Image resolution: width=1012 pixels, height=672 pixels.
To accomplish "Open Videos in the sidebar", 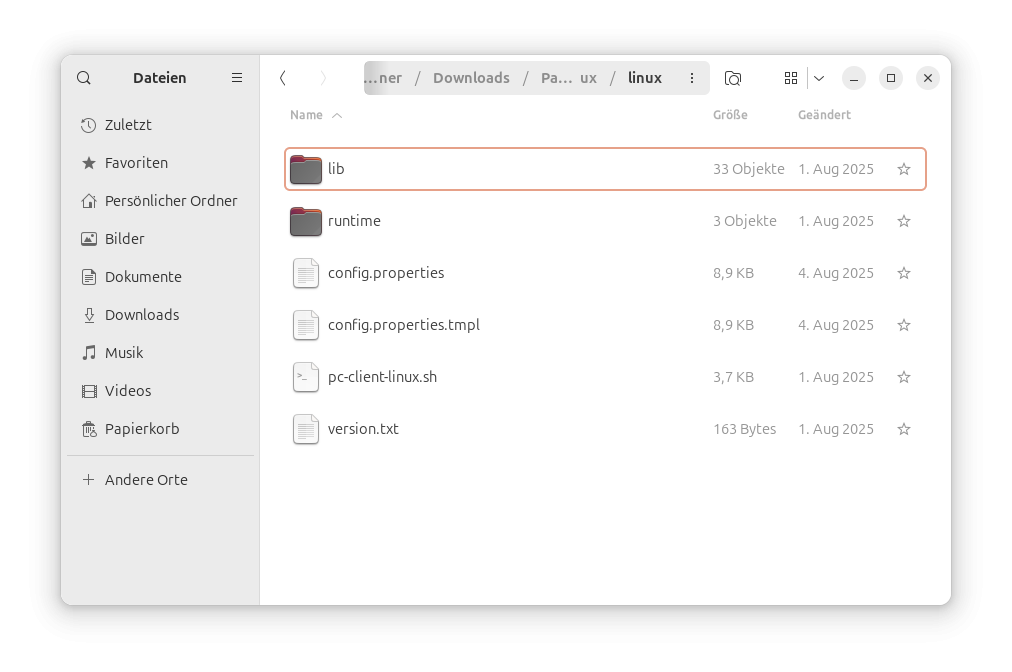I will coord(160,391).
